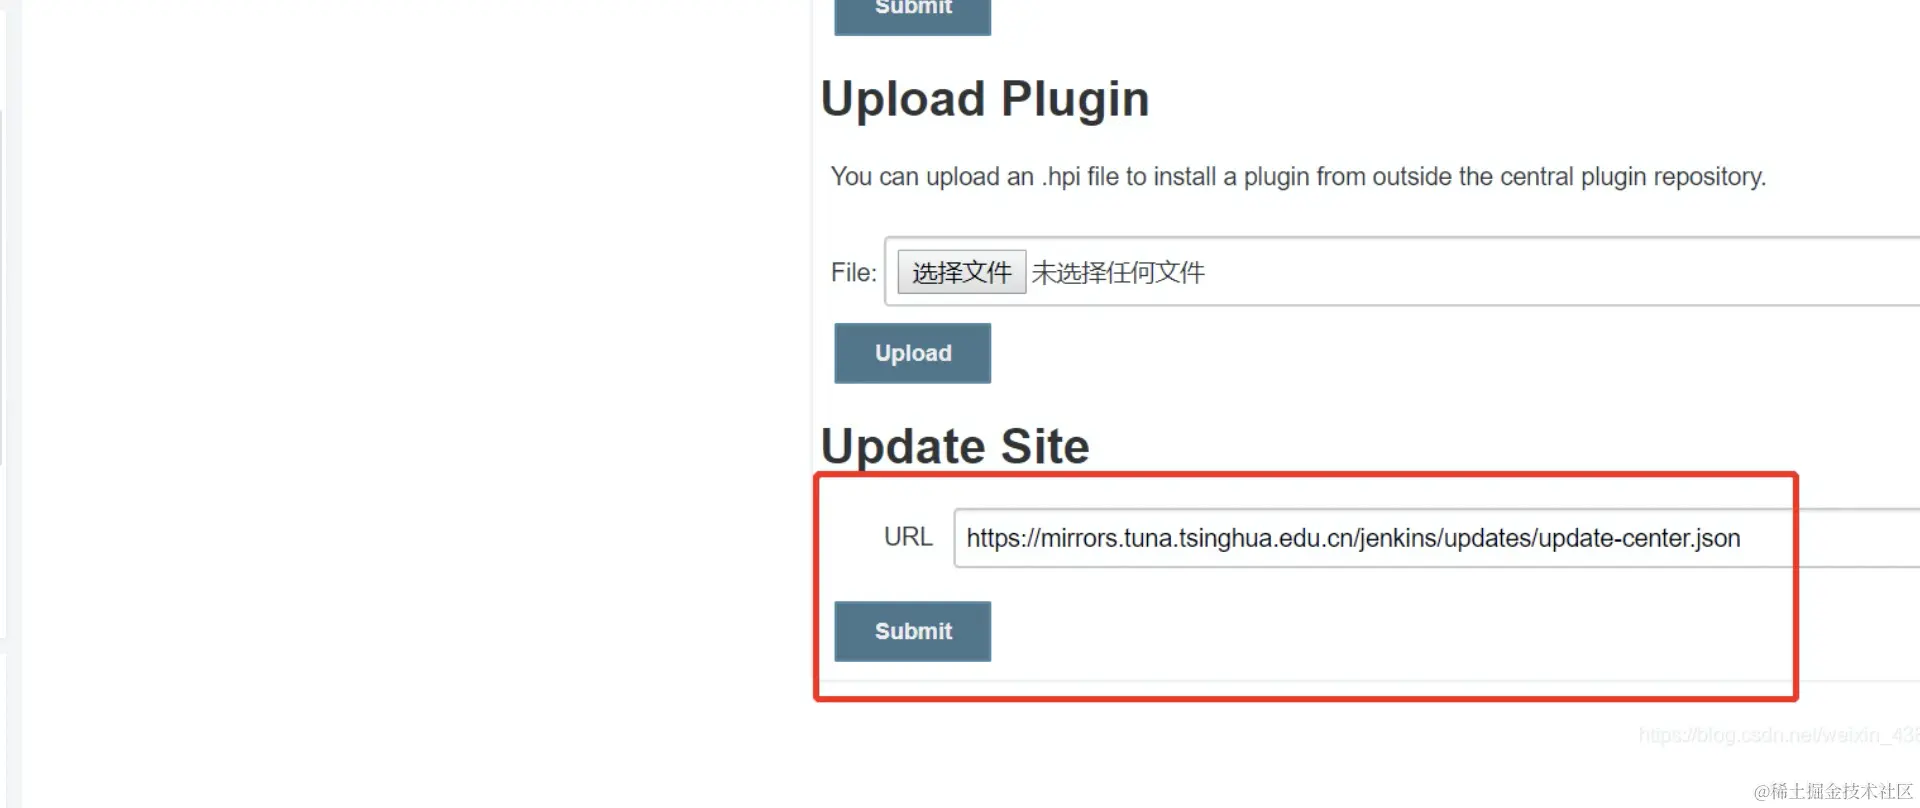This screenshot has width=1920, height=808.
Task: Place cursor at update-center.json in URL
Action: pyautogui.click(x=1639, y=538)
